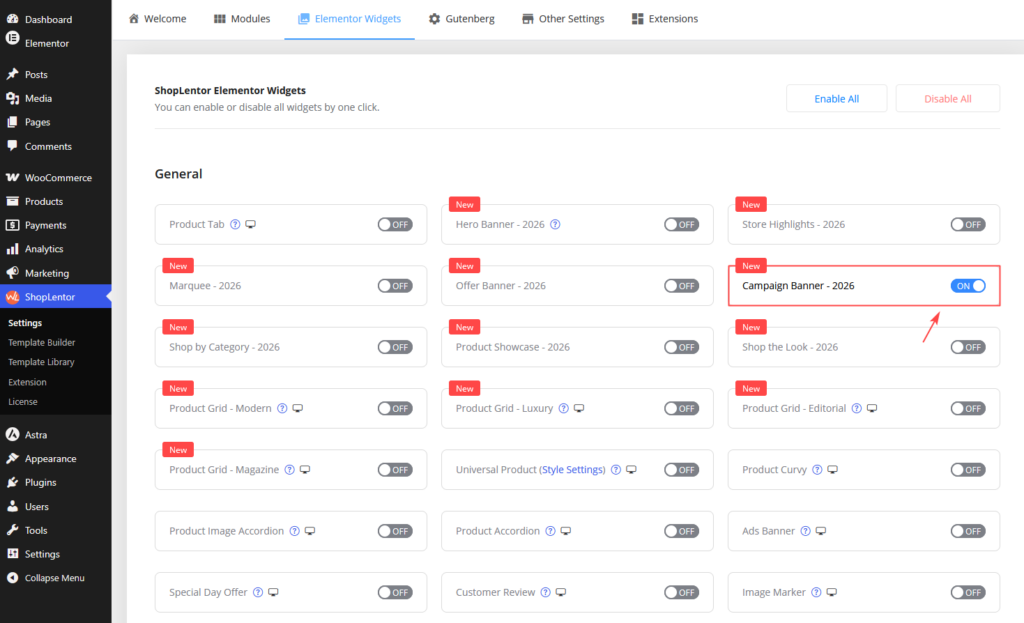This screenshot has width=1024, height=623.
Task: Toggle on Special Day Offer widget
Action: tap(395, 592)
